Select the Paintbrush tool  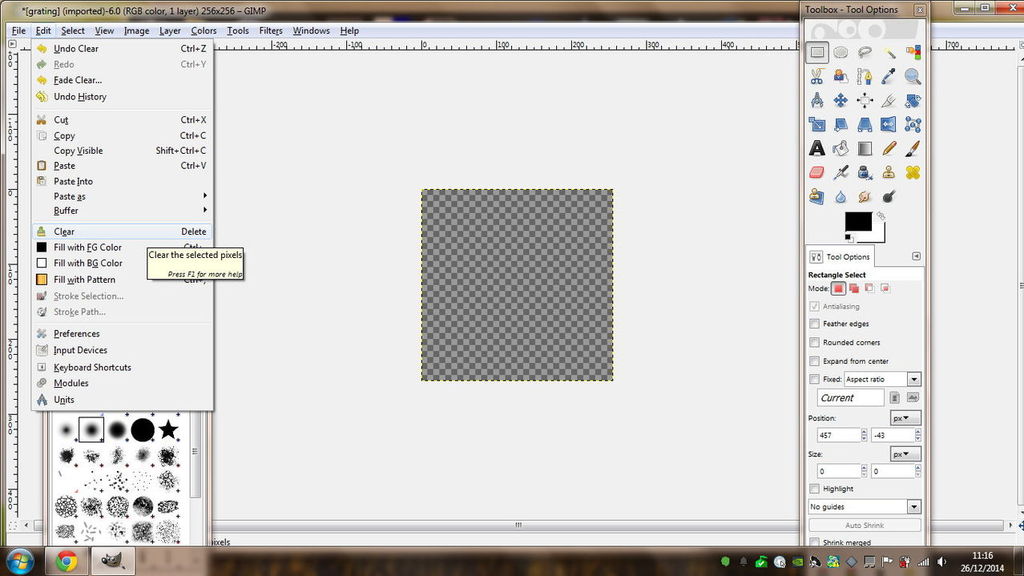coord(913,149)
